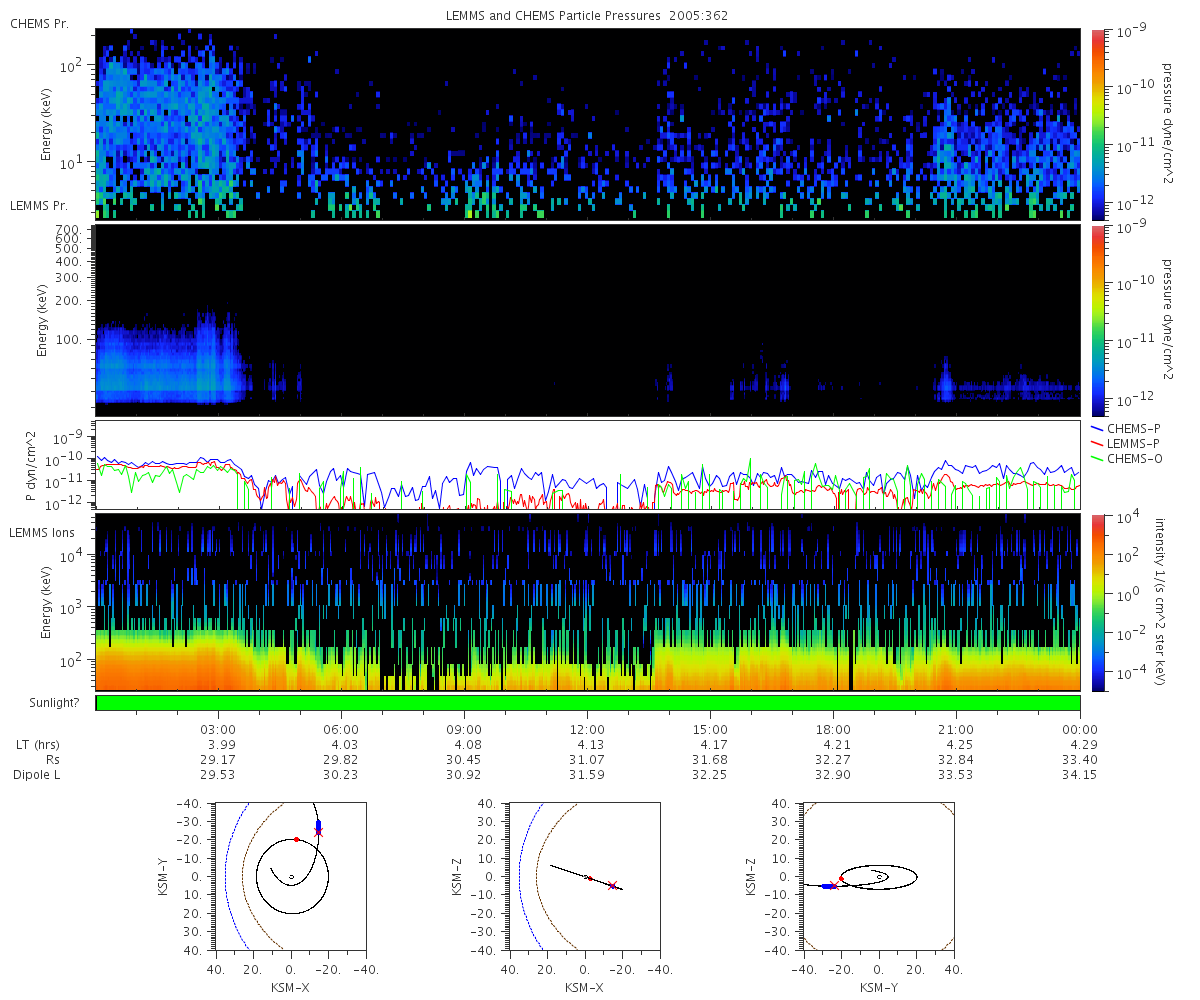Click the red dot on the KSM-X/KSM-Y orbit
Viewport: 1200px width, 1000px height.
(297, 839)
